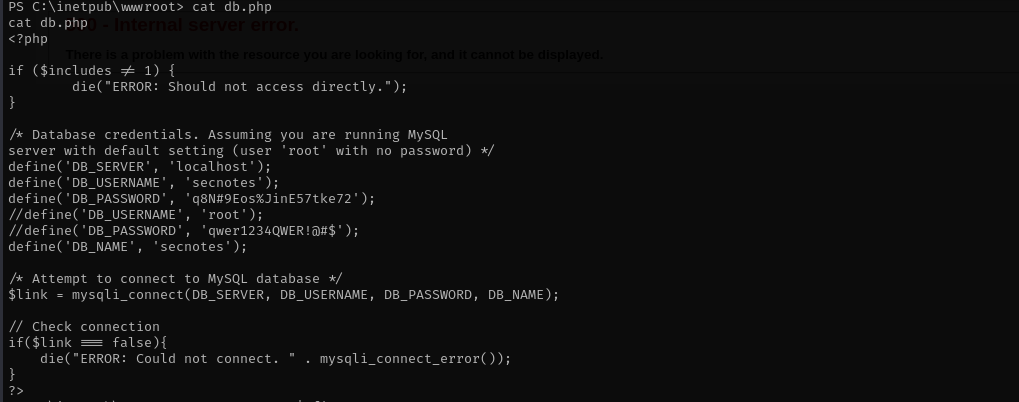Click the faded "There is a problem" message
This screenshot has width=1019, height=402.
point(334,55)
